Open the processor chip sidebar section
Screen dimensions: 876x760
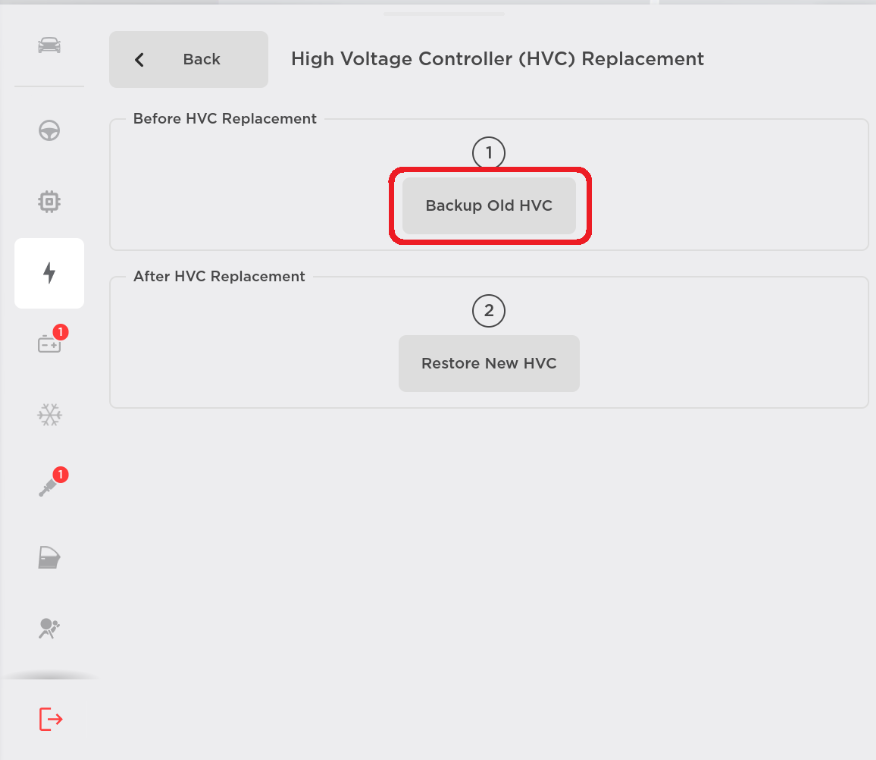point(48,202)
